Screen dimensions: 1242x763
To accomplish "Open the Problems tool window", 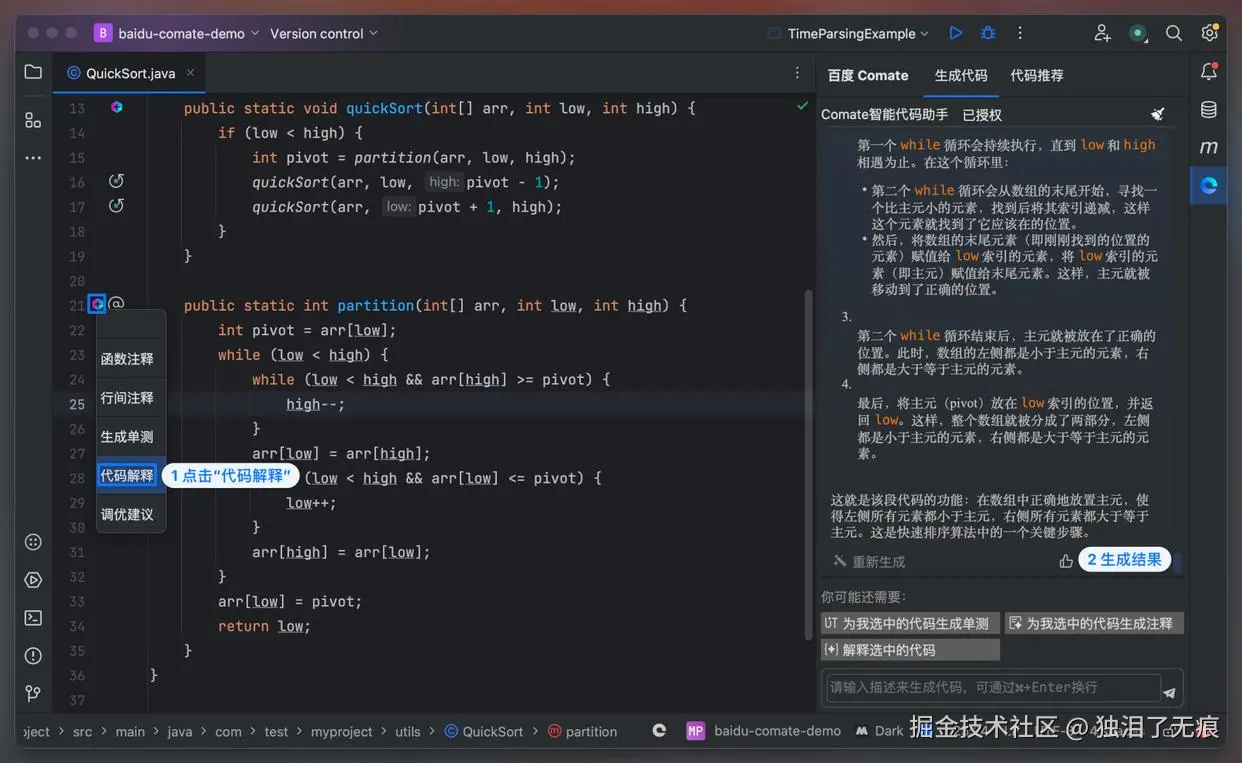I will pyautogui.click(x=33, y=656).
